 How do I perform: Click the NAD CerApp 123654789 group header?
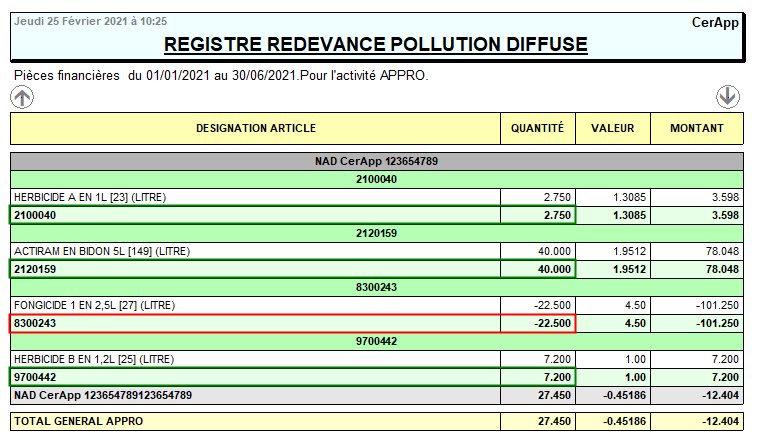pos(377,161)
